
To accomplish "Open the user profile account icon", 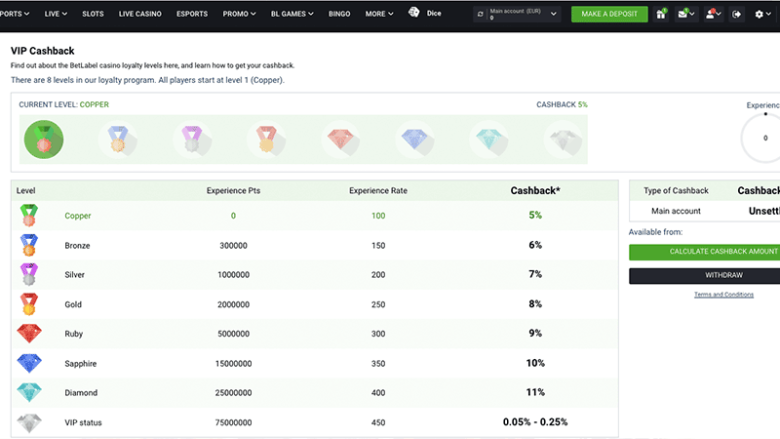I will [x=712, y=14].
